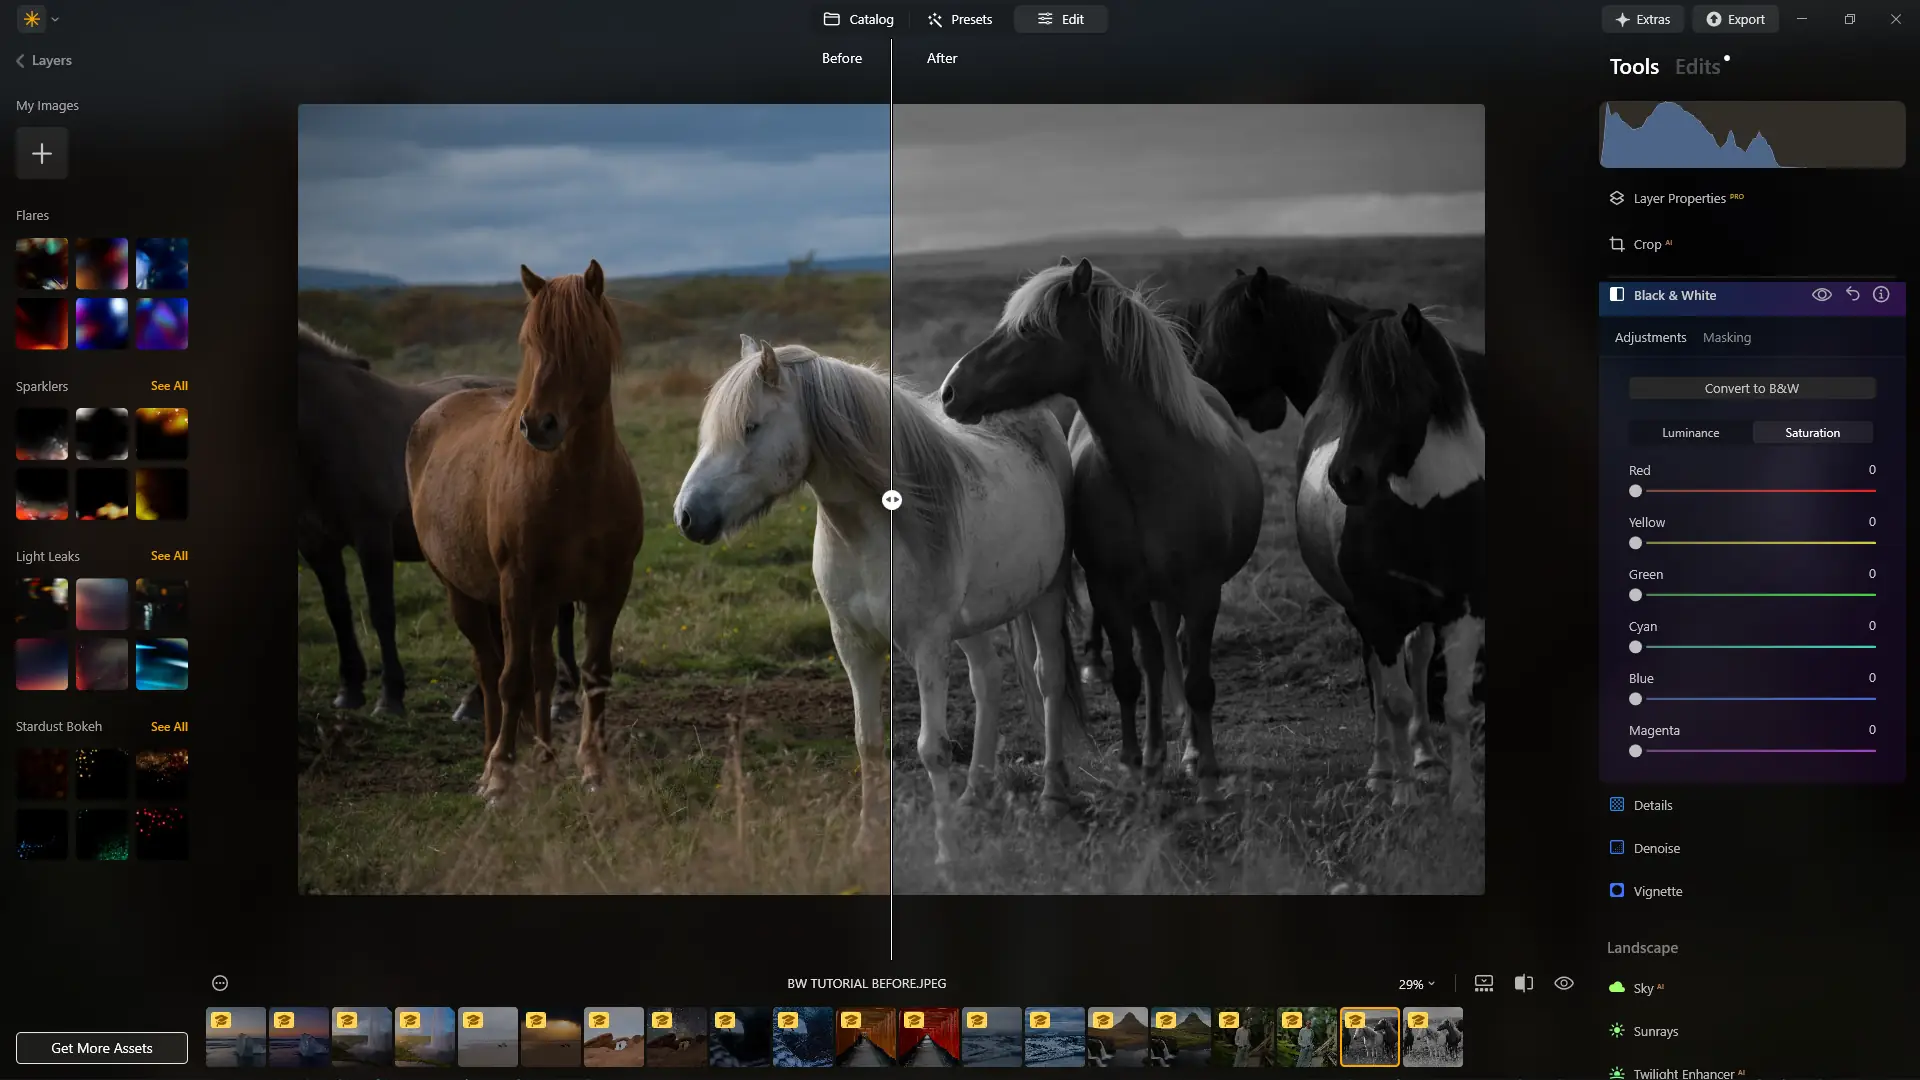Switch to the Masking tab
The width and height of the screenshot is (1920, 1080).
pos(1726,338)
